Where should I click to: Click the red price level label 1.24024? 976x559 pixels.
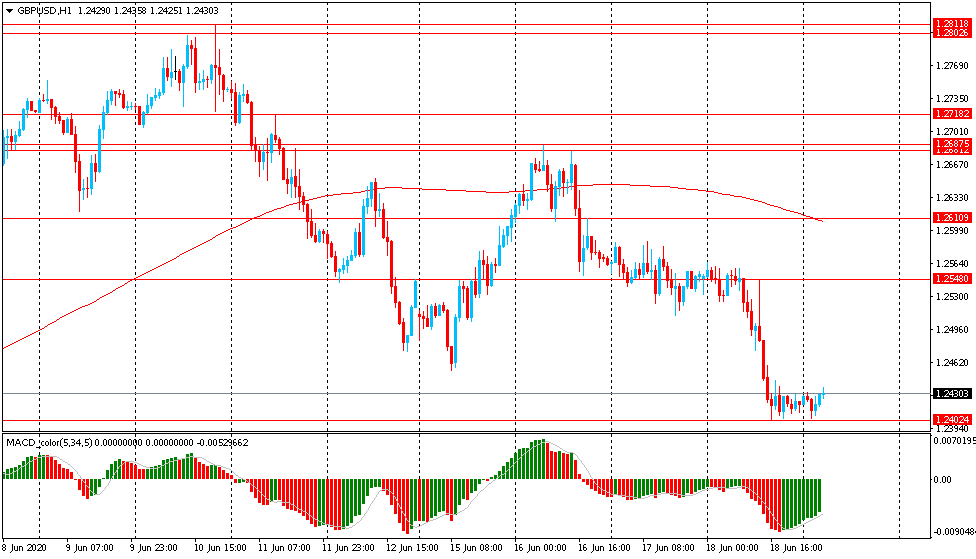(952, 420)
